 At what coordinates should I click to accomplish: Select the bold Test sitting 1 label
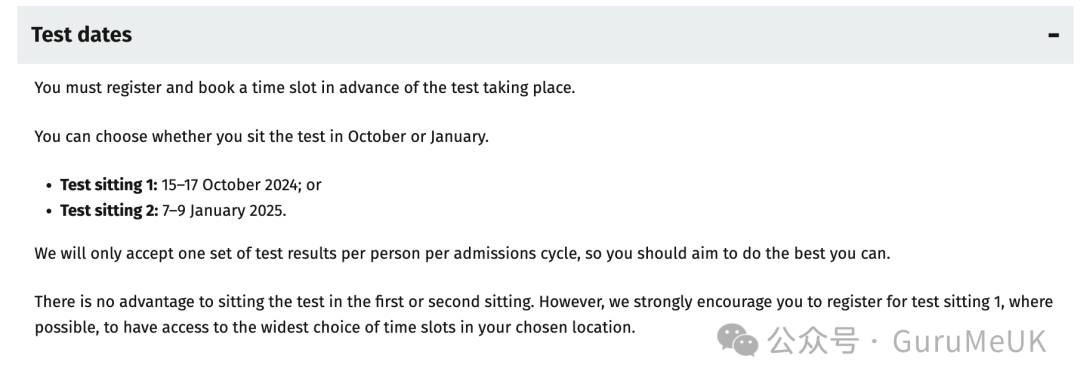pyautogui.click(x=109, y=185)
